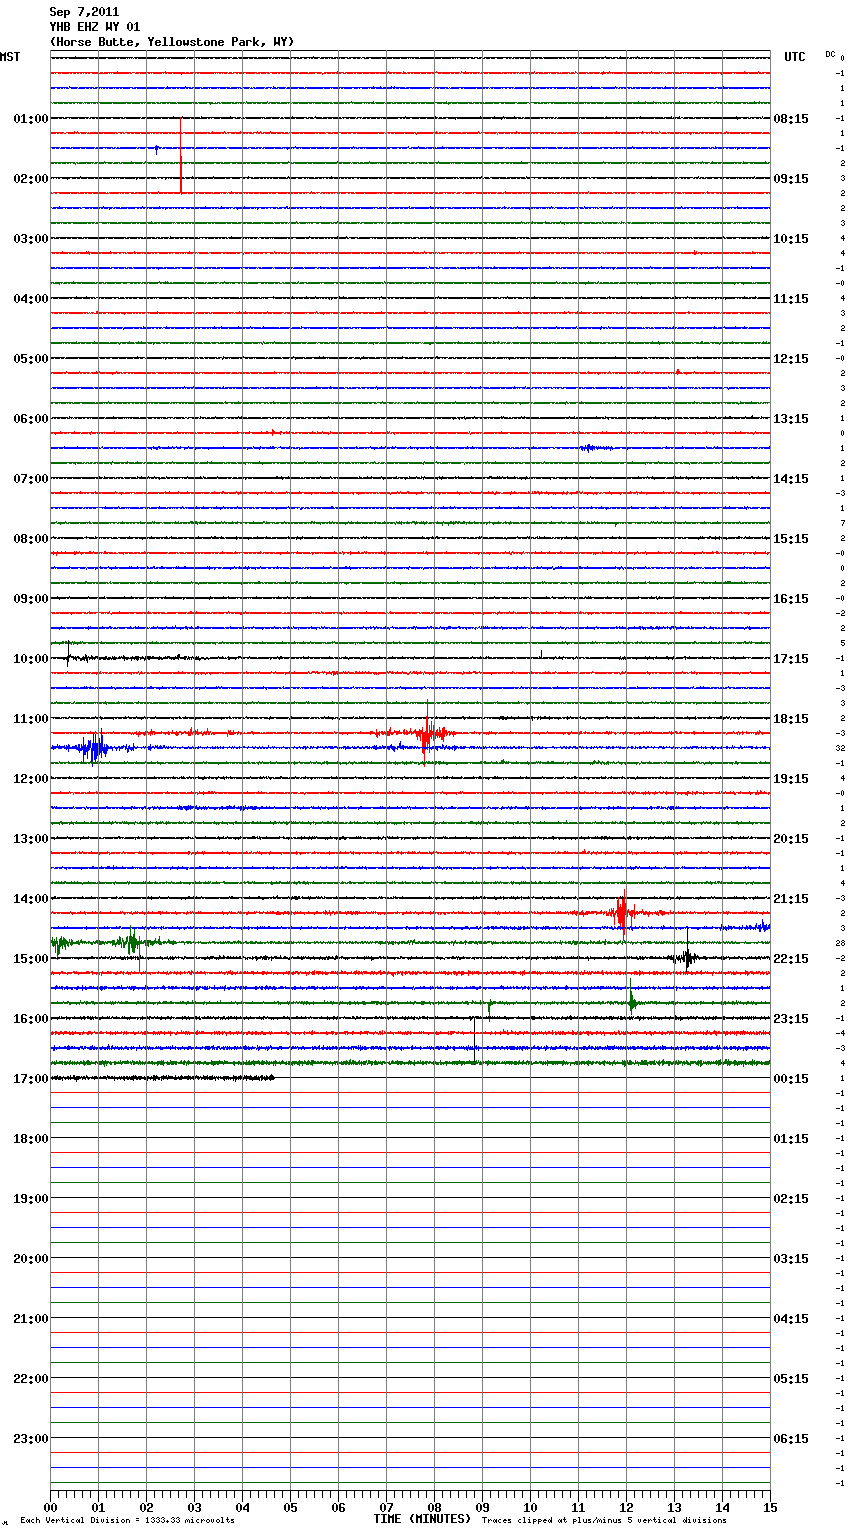The height and width of the screenshot is (1534, 850).
Task: Click the tall red spike between 01:00 and 02:00
Action: tap(181, 155)
